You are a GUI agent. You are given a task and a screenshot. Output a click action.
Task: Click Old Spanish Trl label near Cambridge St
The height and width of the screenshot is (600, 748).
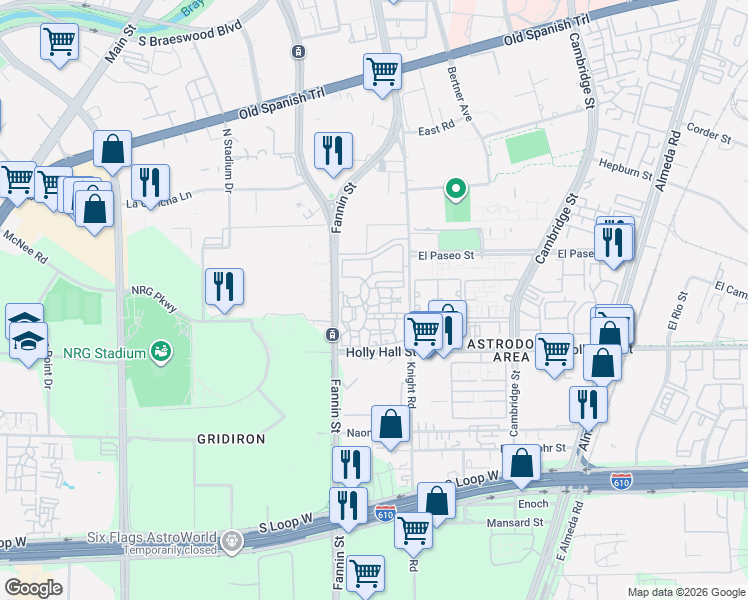pos(547,30)
